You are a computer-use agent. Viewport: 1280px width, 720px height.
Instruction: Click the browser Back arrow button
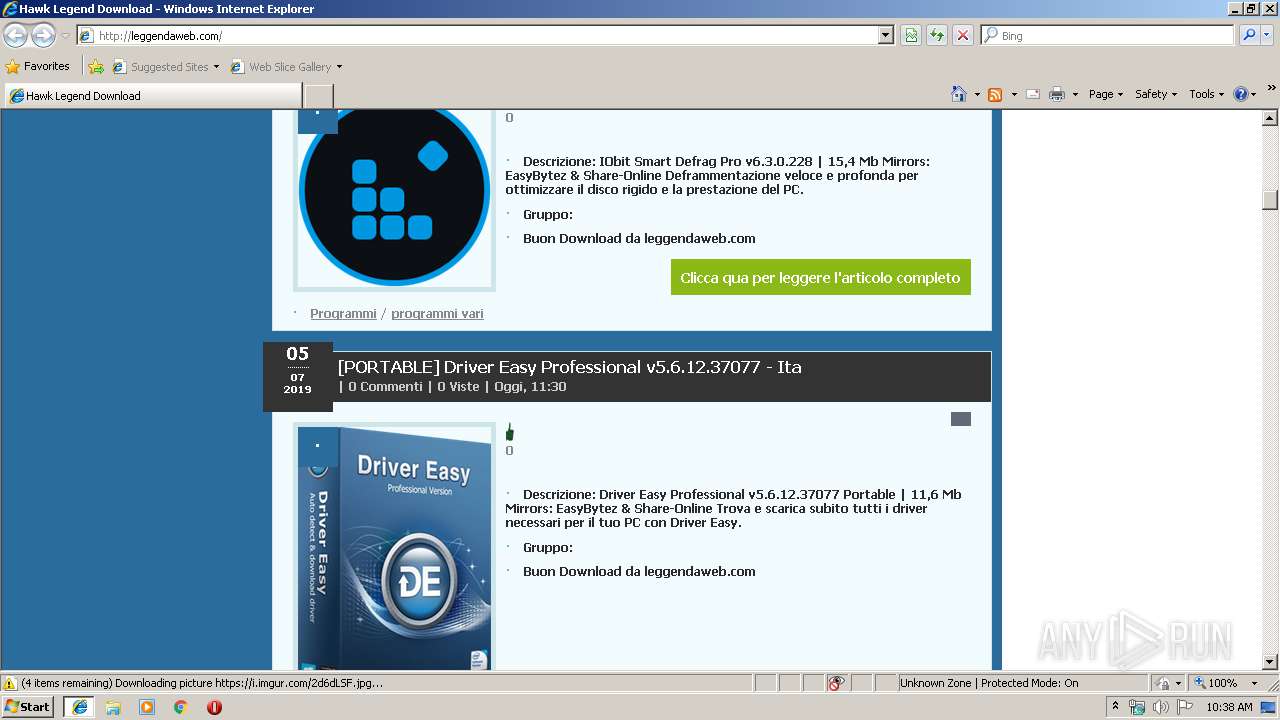coord(15,36)
